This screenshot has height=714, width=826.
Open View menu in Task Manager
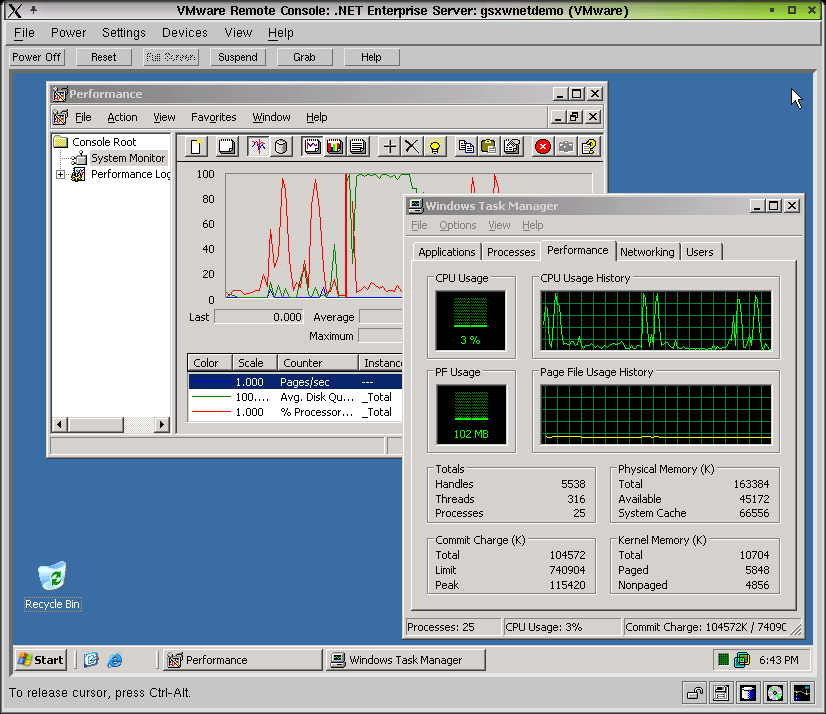(x=499, y=225)
